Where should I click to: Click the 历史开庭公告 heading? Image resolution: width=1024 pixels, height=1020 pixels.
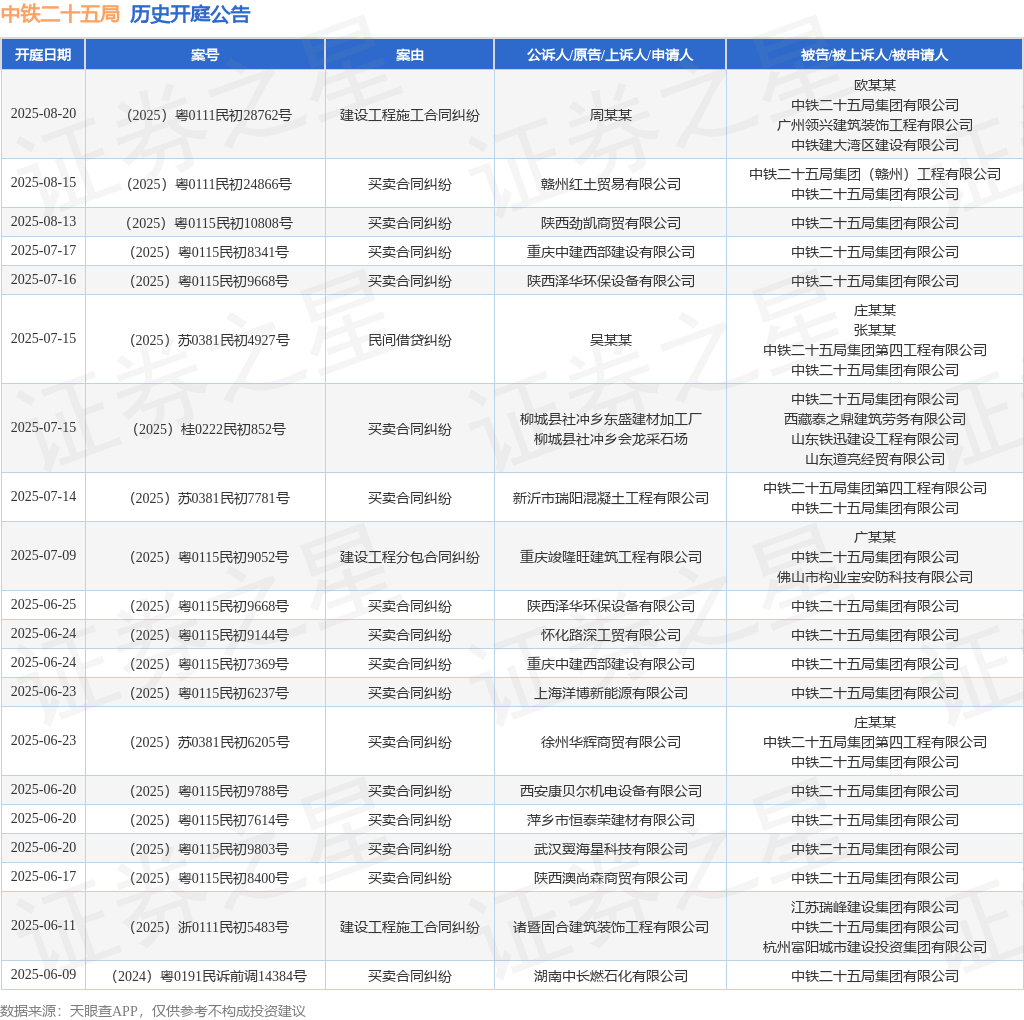(190, 14)
